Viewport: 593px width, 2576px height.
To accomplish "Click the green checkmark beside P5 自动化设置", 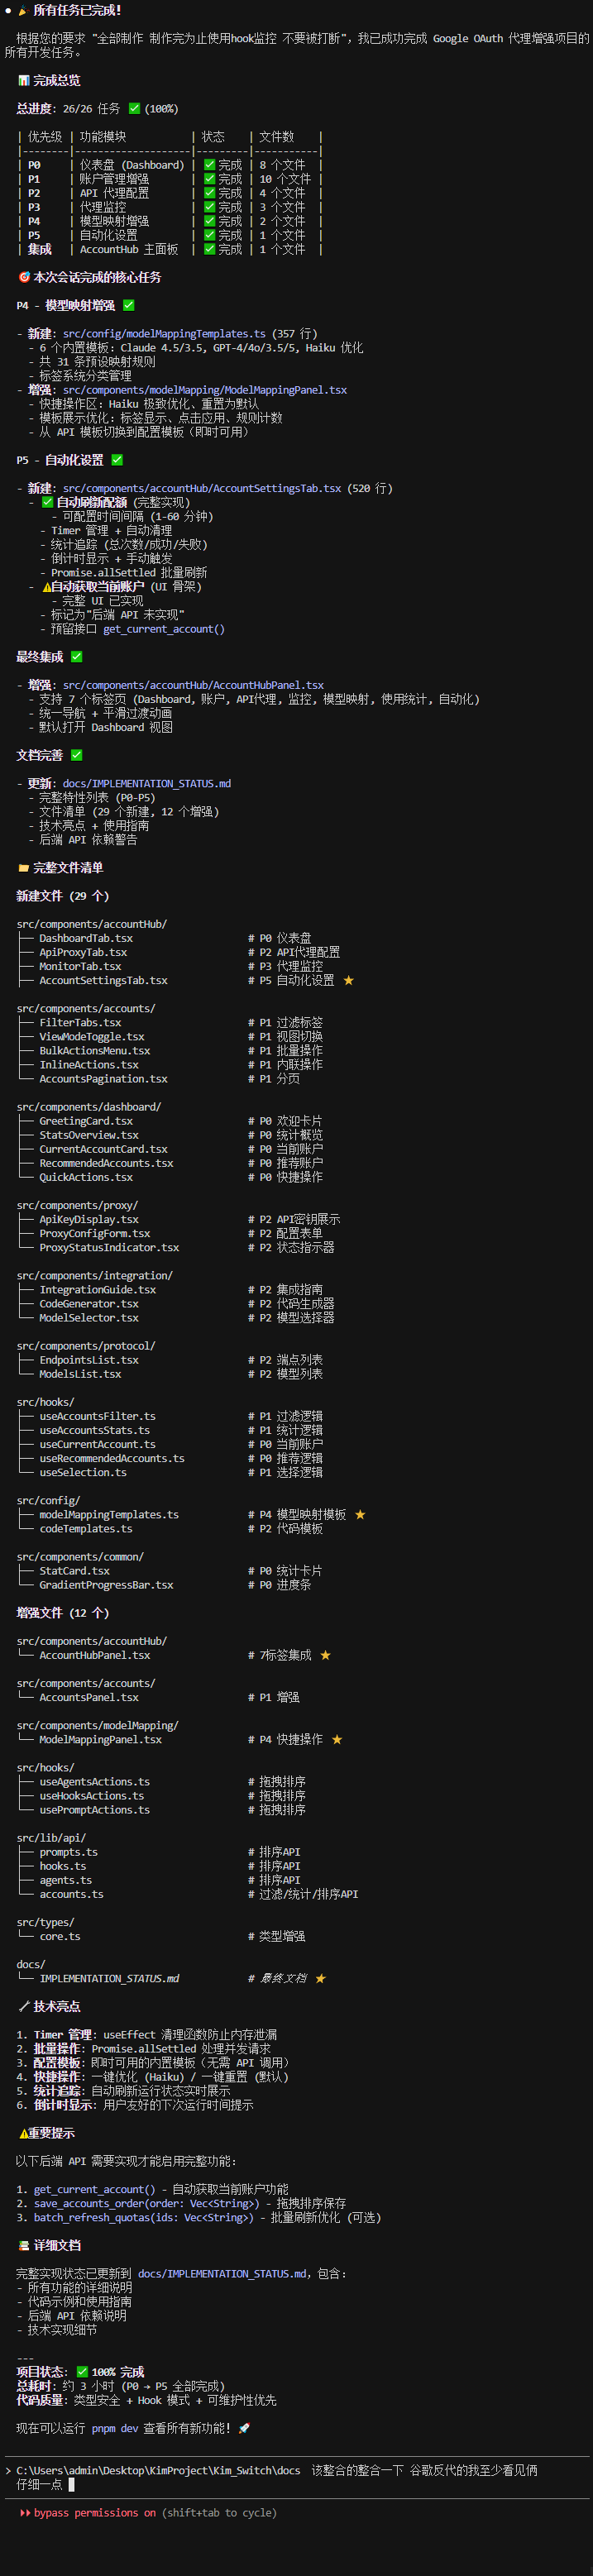I will coord(117,460).
